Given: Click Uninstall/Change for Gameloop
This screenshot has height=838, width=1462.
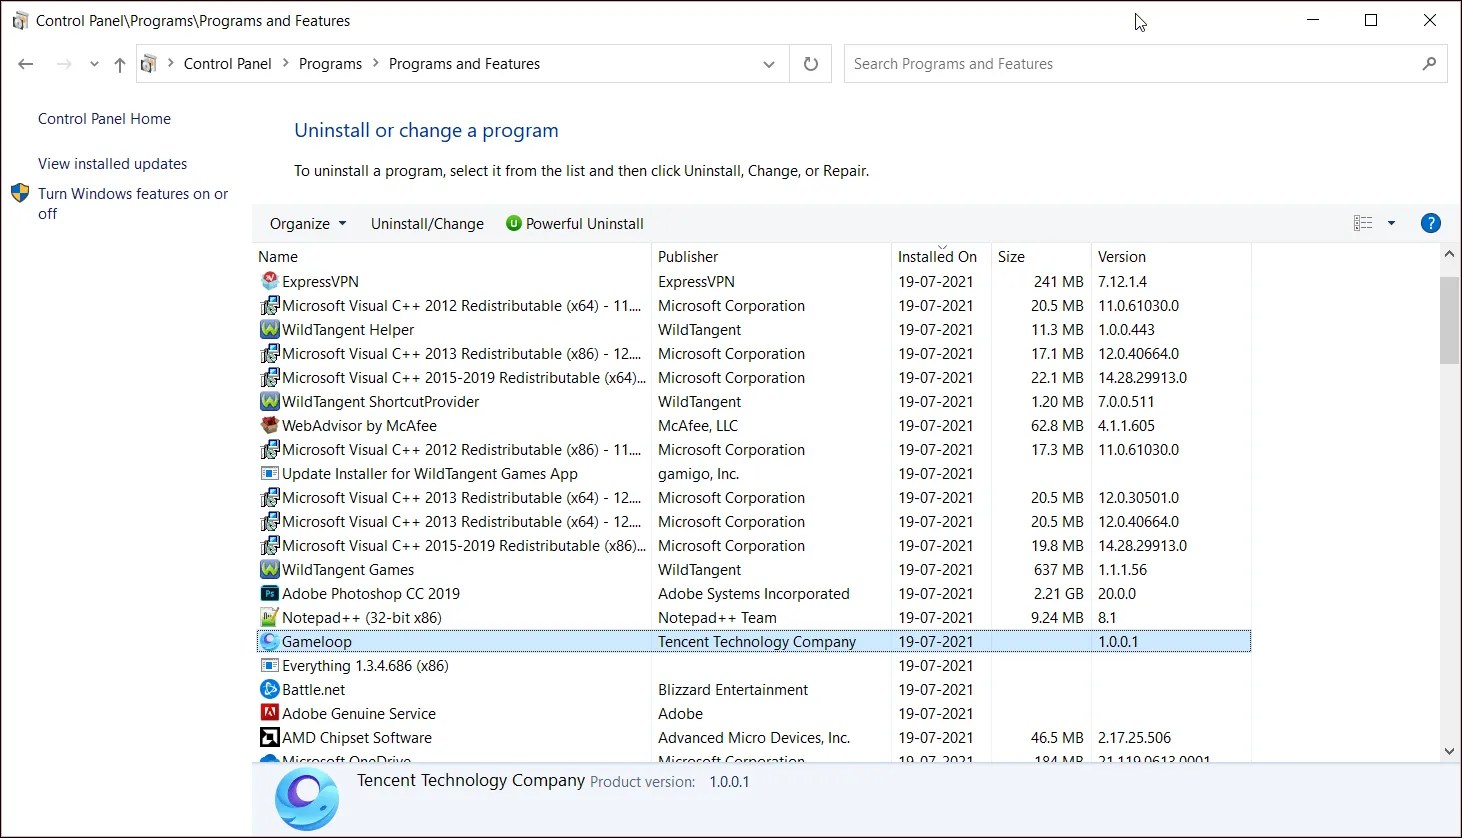Looking at the screenshot, I should [x=427, y=223].
